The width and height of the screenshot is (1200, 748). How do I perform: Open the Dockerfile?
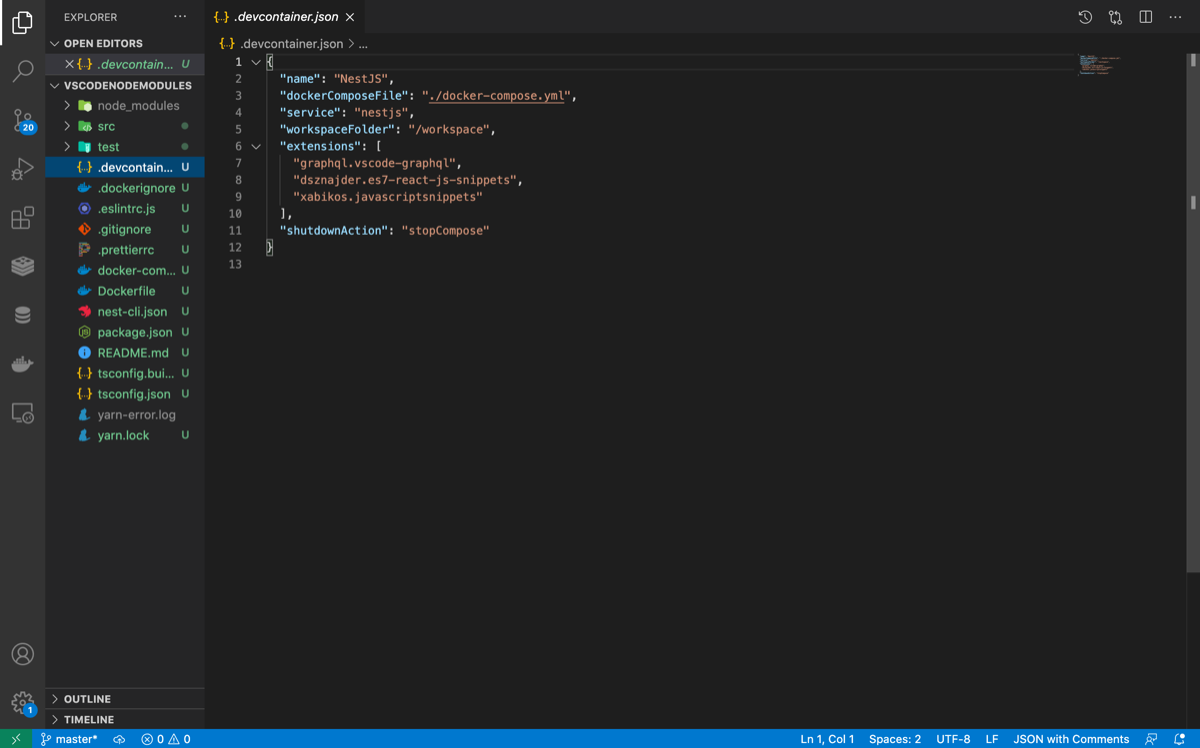point(125,291)
